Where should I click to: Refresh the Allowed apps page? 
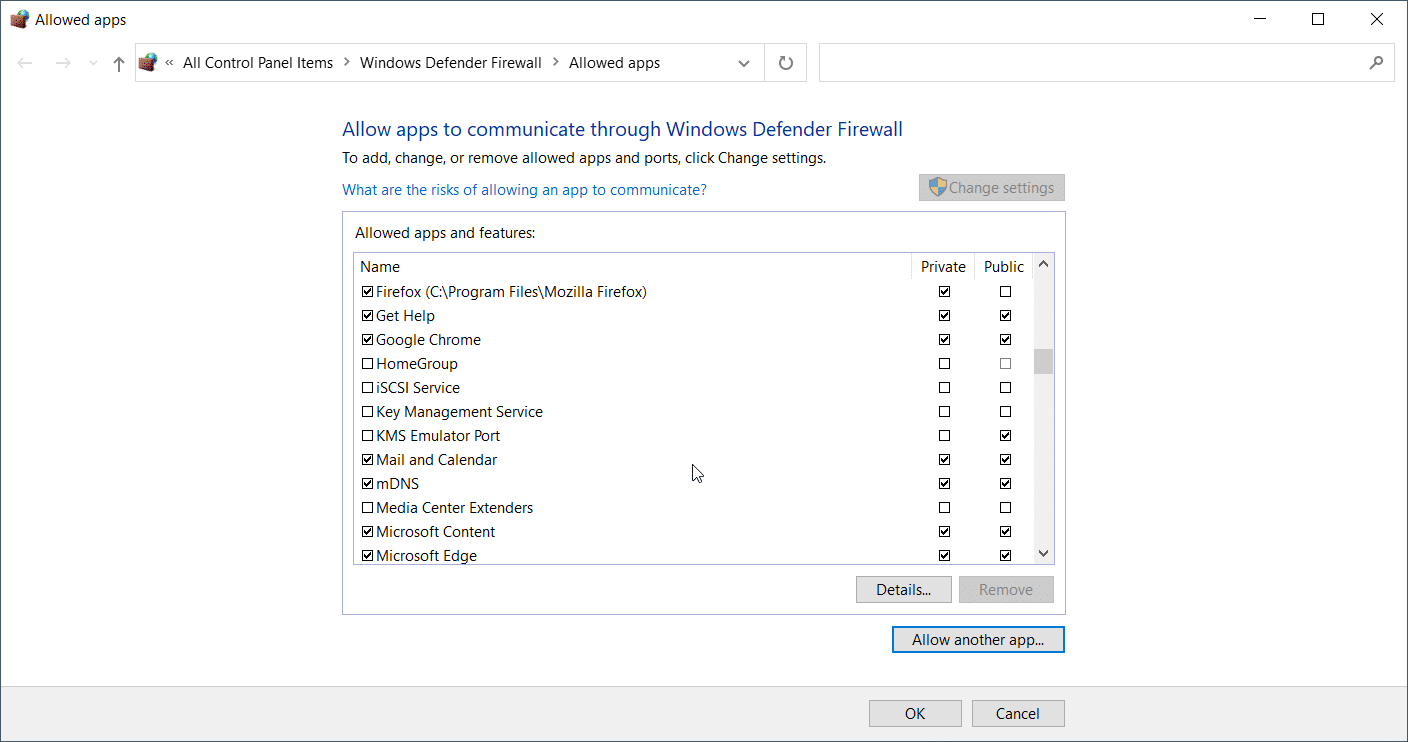786,63
